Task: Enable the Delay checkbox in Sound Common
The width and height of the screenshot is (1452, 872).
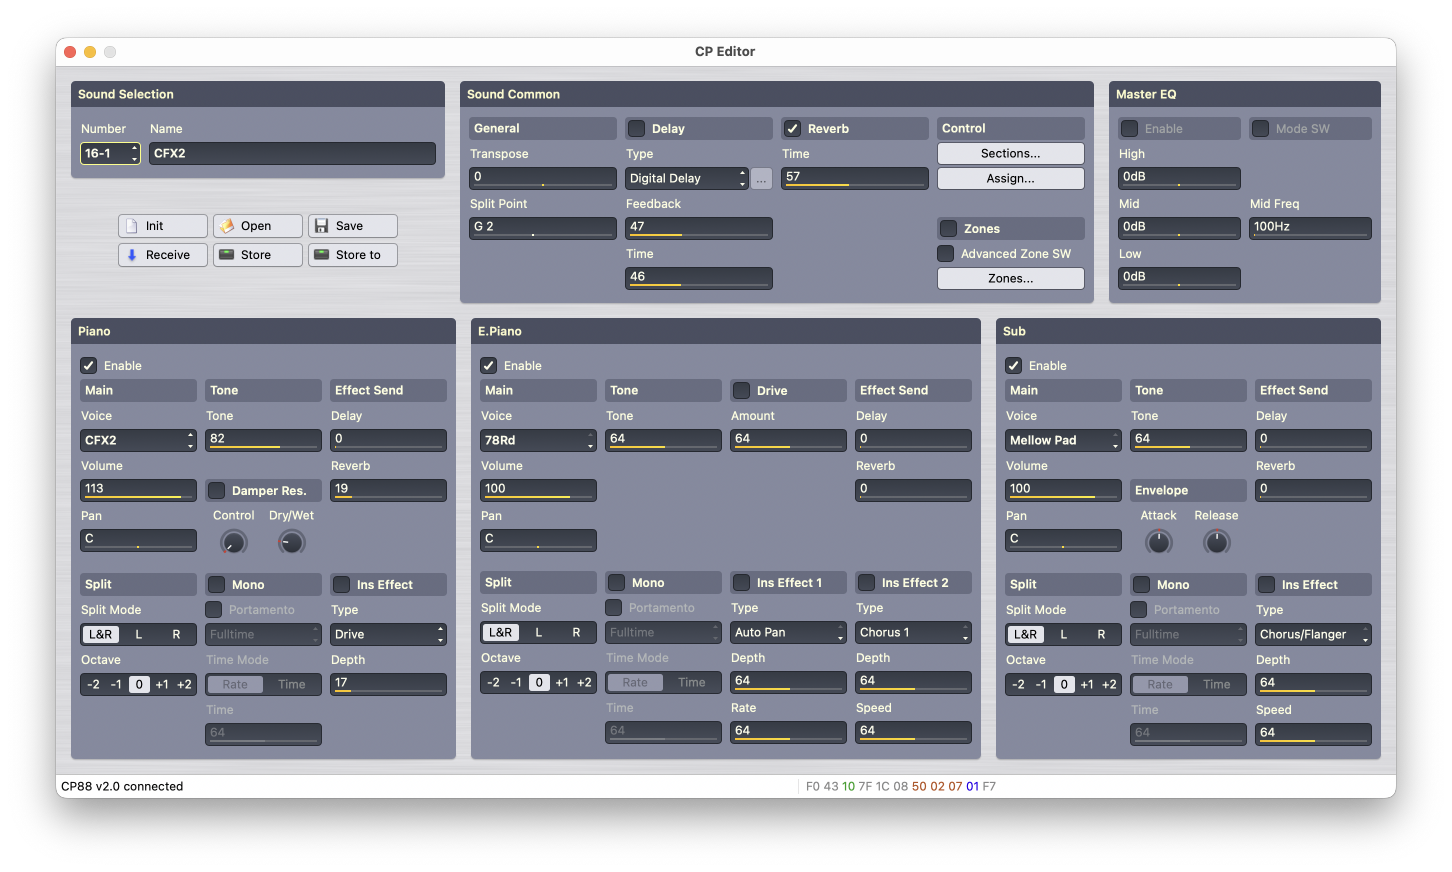Action: 637,129
